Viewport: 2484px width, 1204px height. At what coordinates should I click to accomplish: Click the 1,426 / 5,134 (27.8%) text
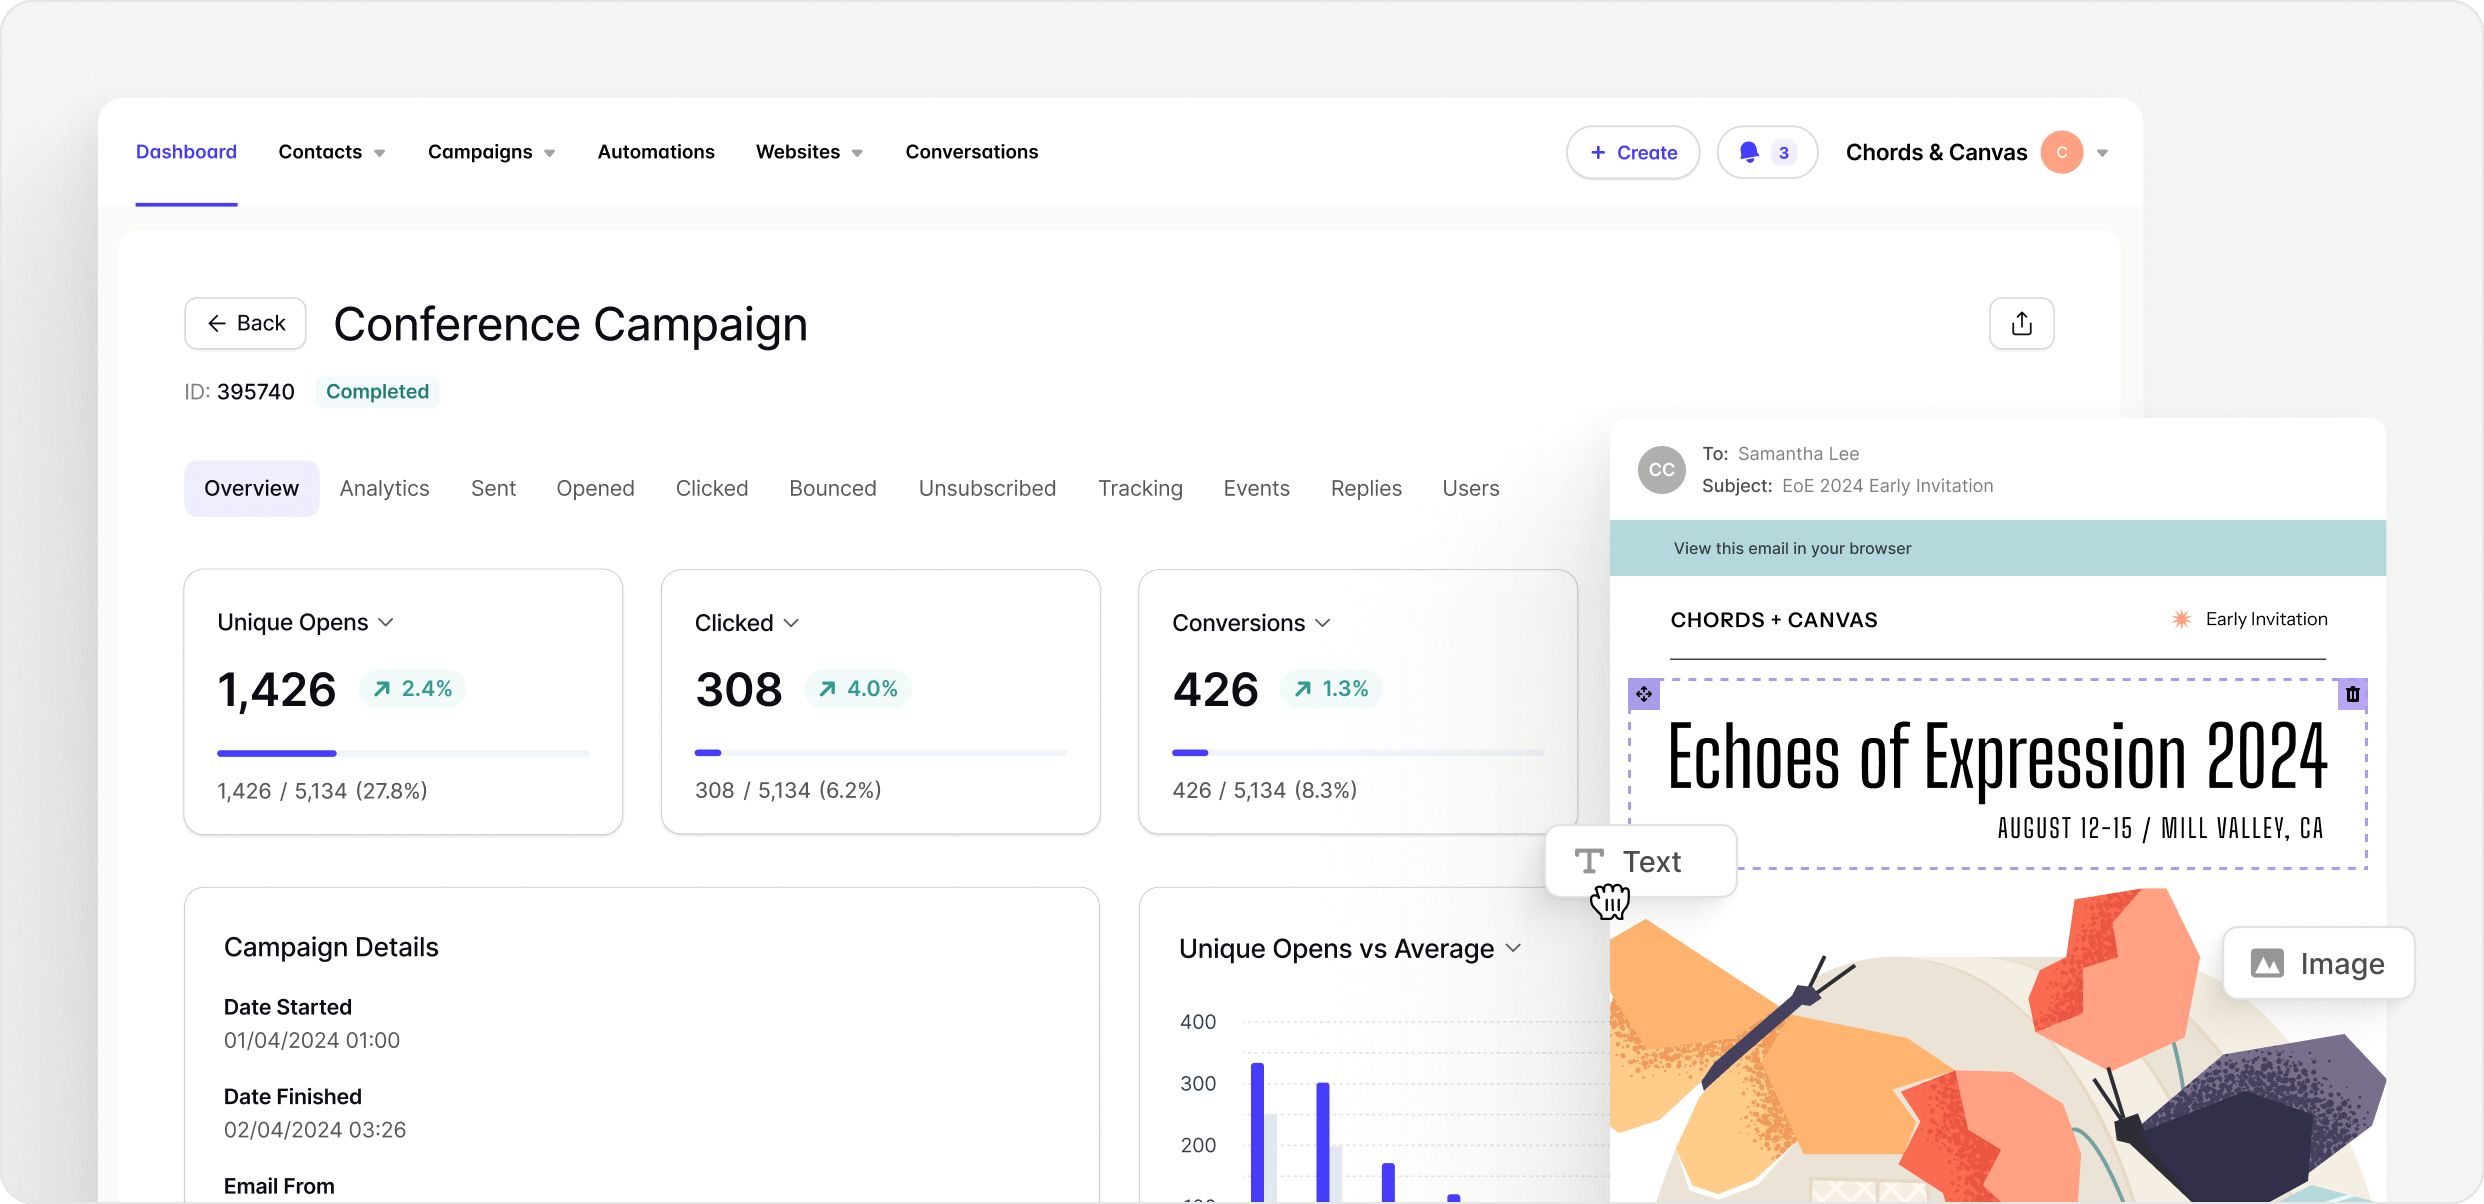(322, 791)
